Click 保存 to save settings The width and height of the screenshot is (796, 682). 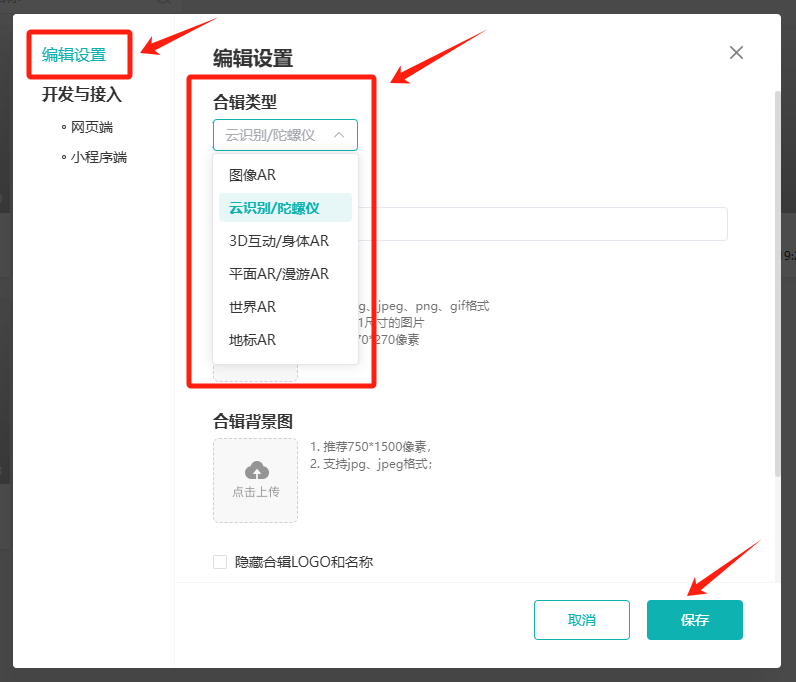coord(694,620)
